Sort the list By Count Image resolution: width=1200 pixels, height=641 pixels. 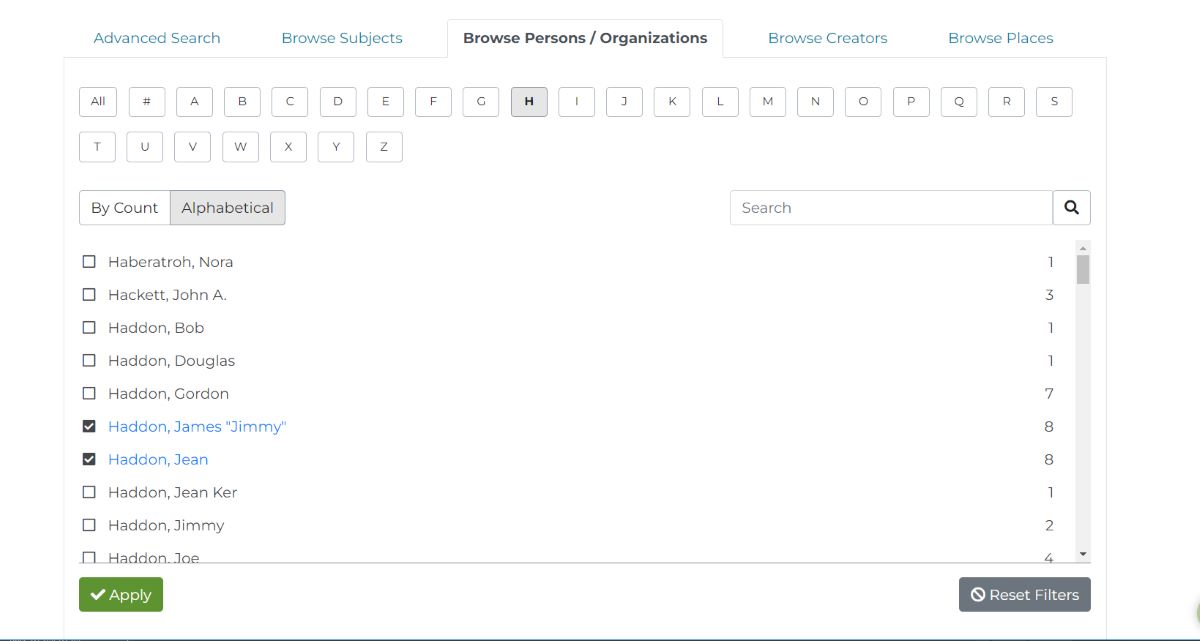coord(125,208)
